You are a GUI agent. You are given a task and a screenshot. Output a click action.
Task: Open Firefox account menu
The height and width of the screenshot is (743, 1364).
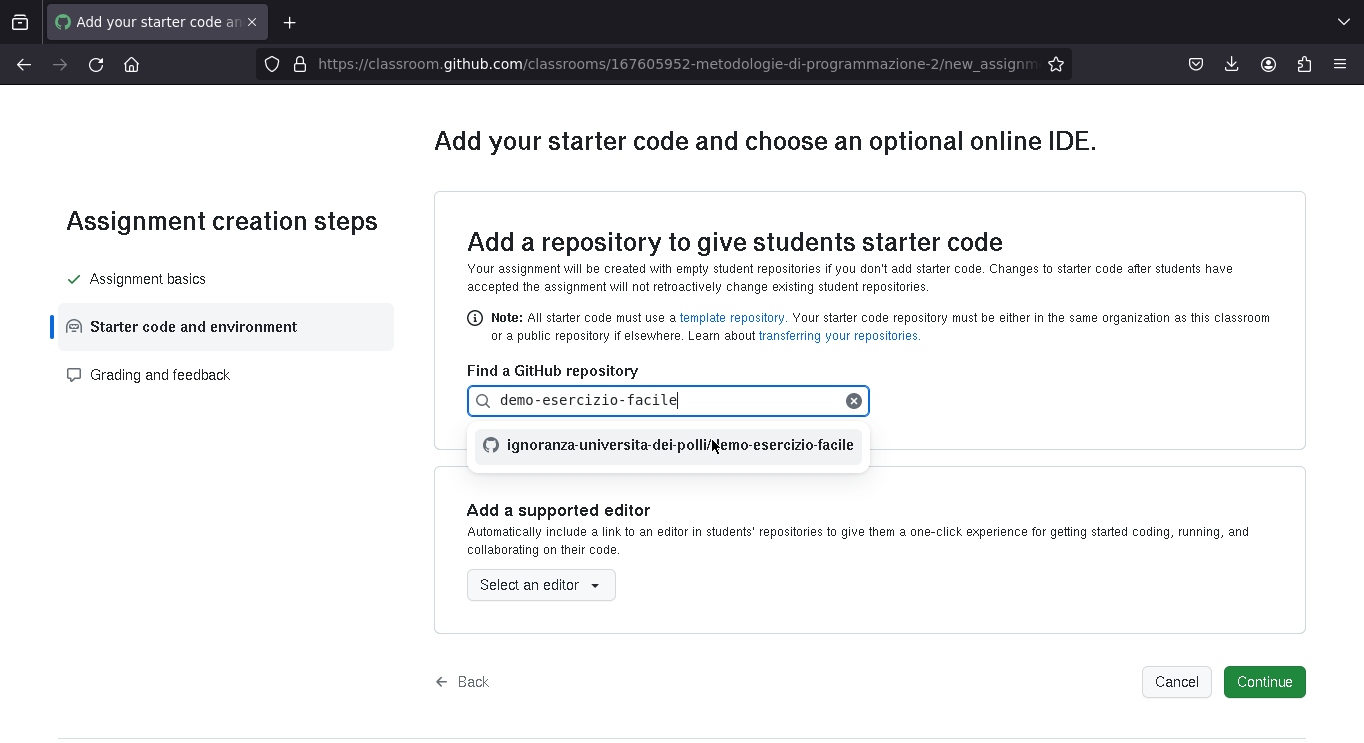coord(1268,64)
